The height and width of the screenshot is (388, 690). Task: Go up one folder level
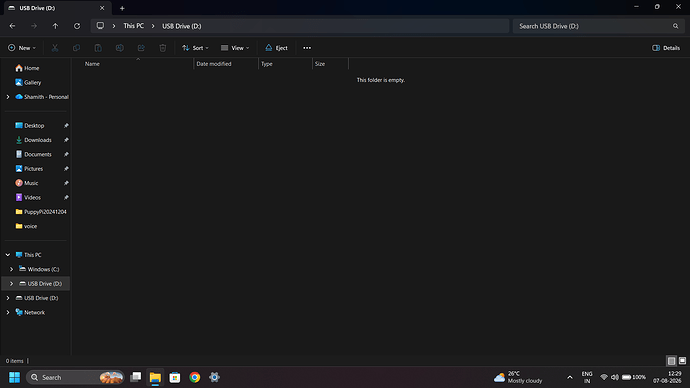pyautogui.click(x=55, y=26)
